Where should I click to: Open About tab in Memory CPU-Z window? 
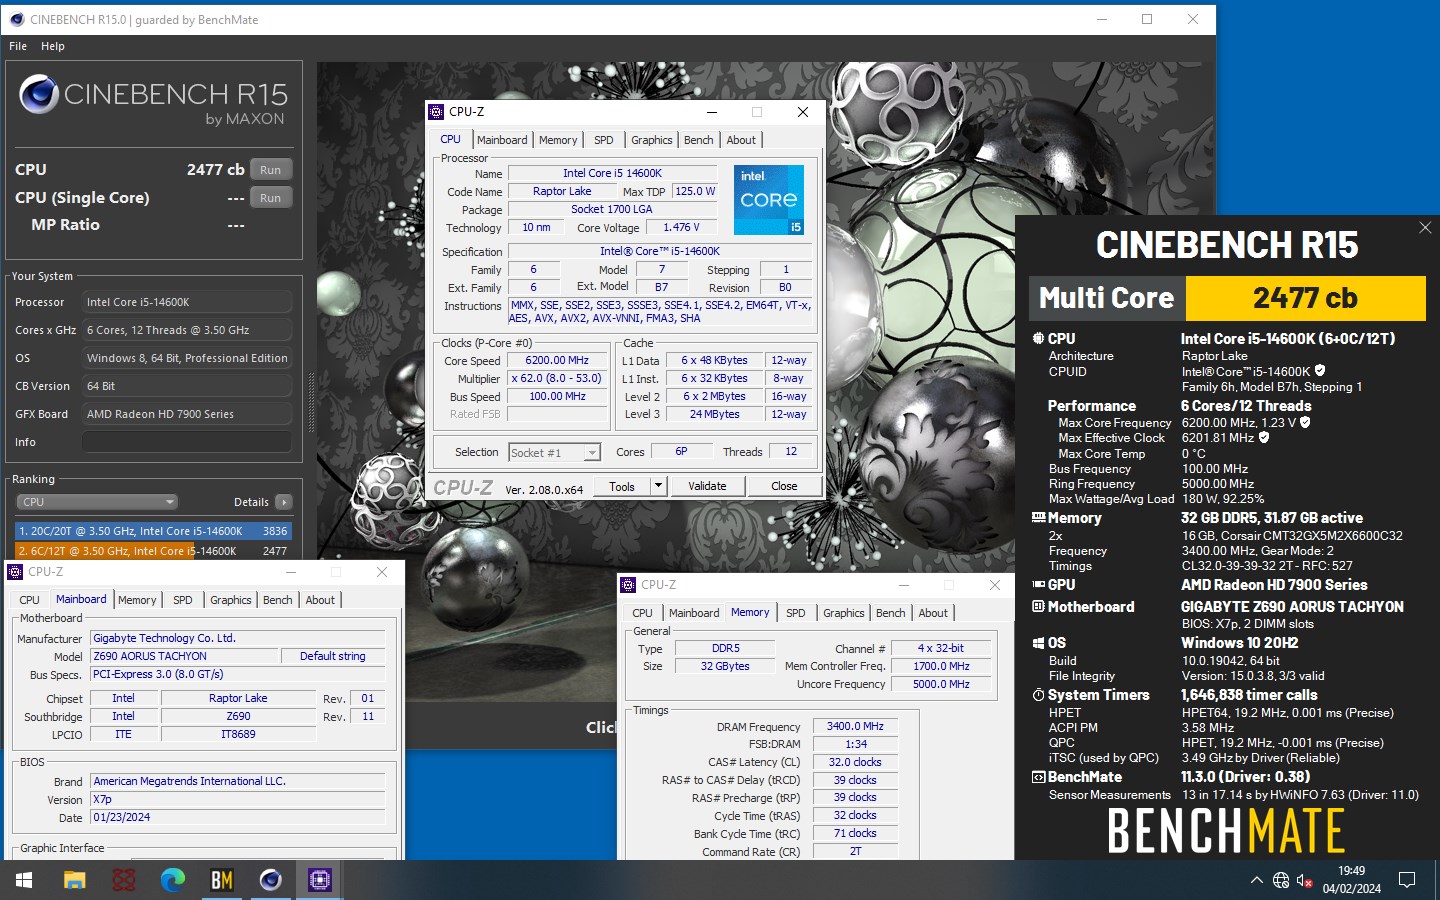pos(934,613)
